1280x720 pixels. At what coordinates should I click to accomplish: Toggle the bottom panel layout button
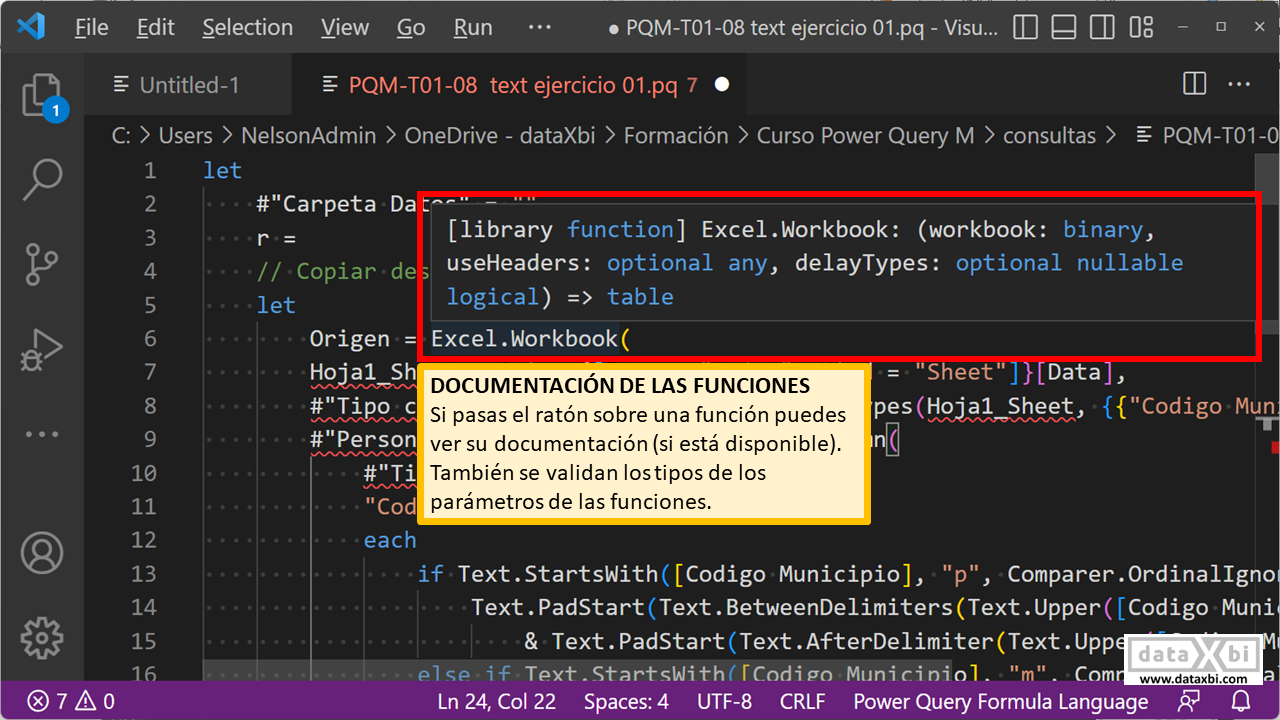coord(1065,27)
